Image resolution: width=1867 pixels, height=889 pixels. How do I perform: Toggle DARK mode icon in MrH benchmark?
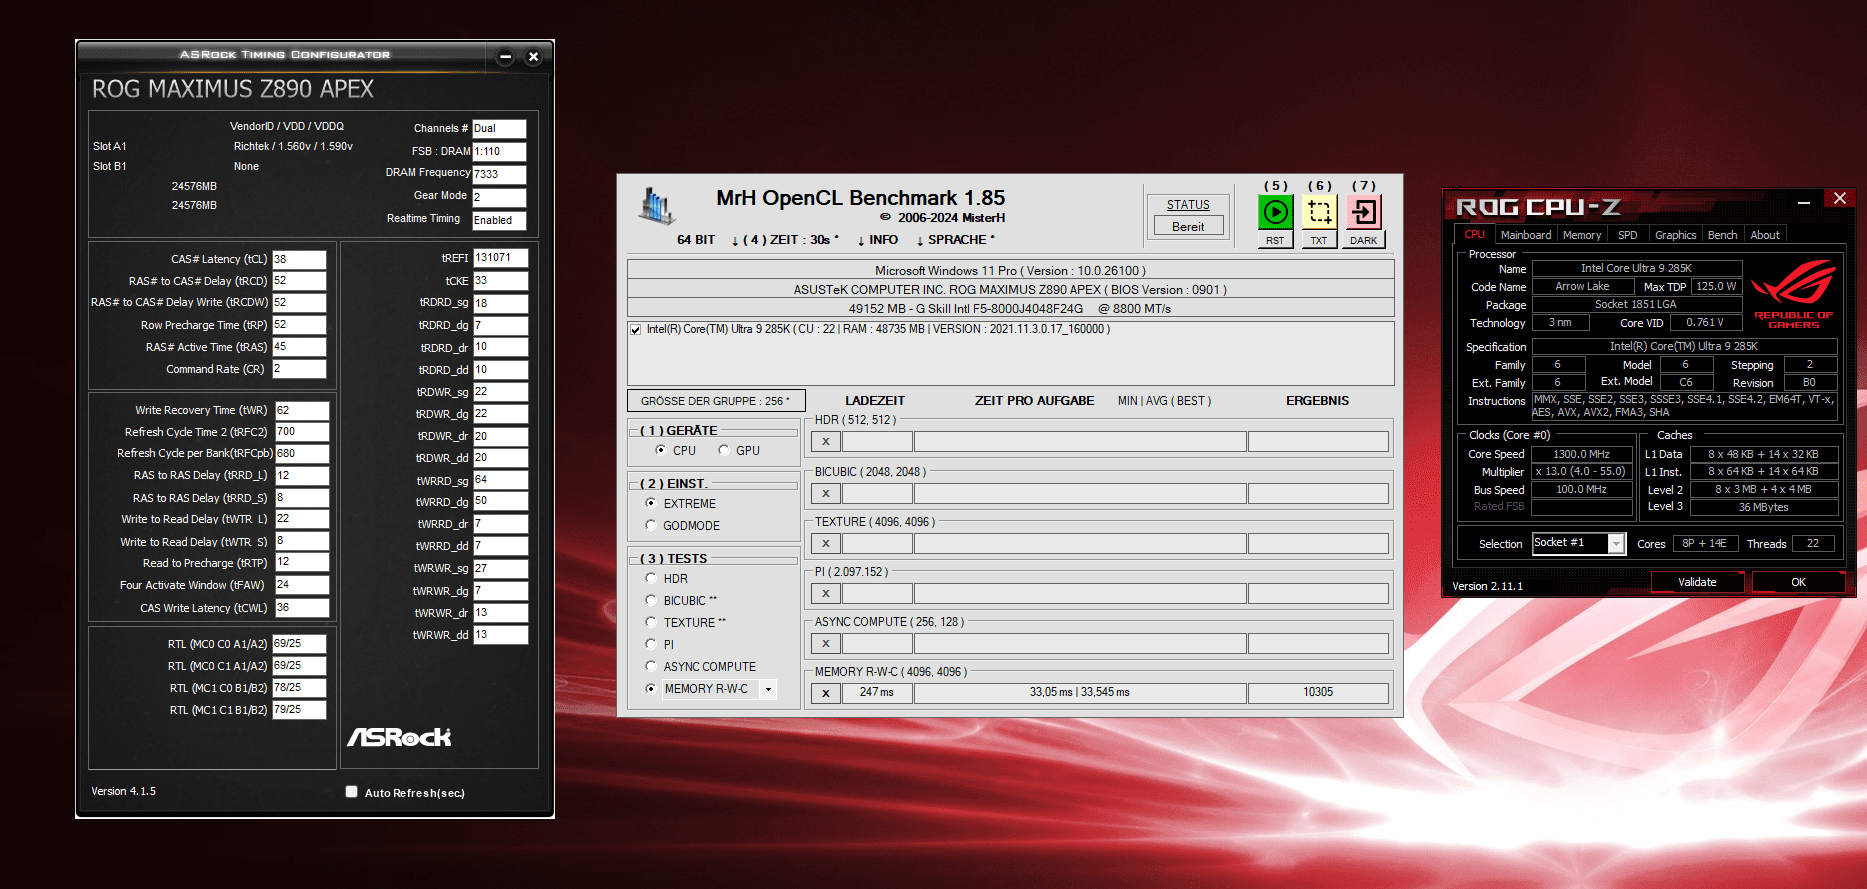(1364, 212)
